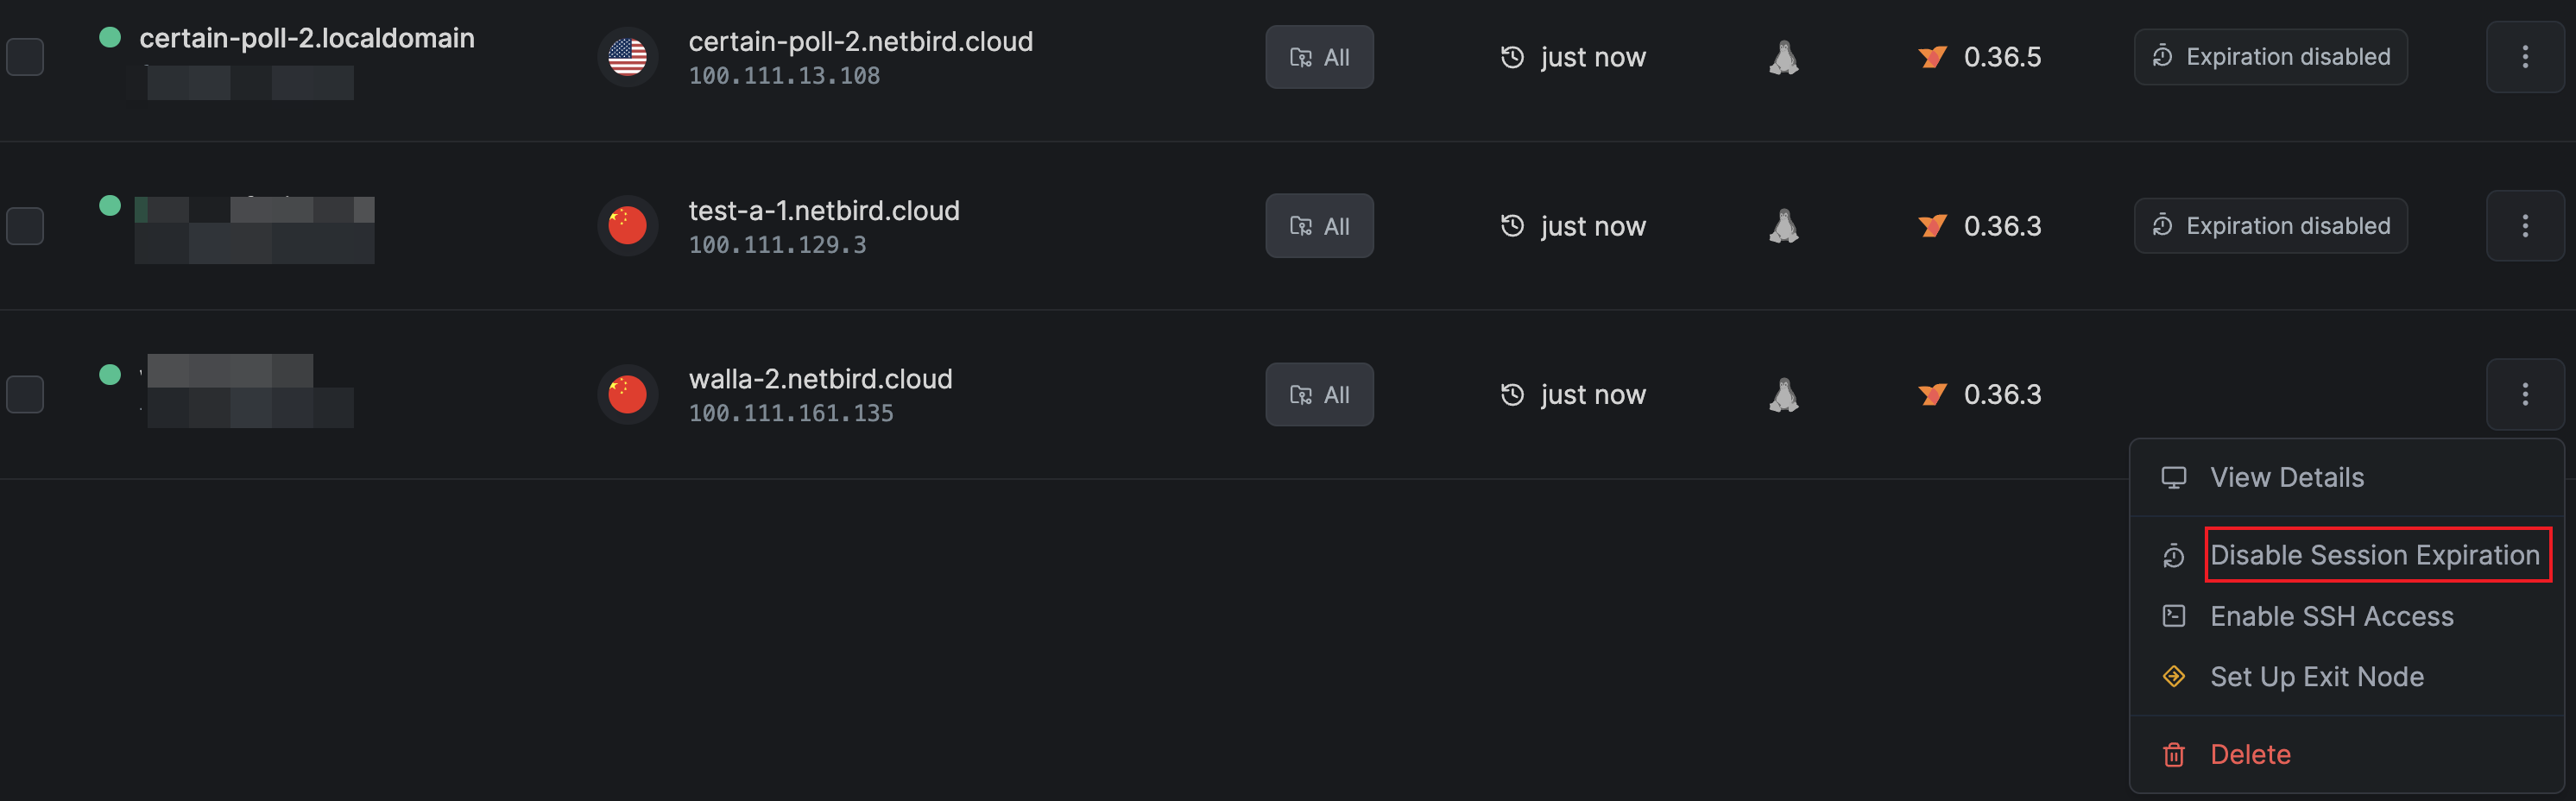2576x801 pixels.
Task: Open the three-dot actions menu for test-a-1
Action: pos(2524,226)
